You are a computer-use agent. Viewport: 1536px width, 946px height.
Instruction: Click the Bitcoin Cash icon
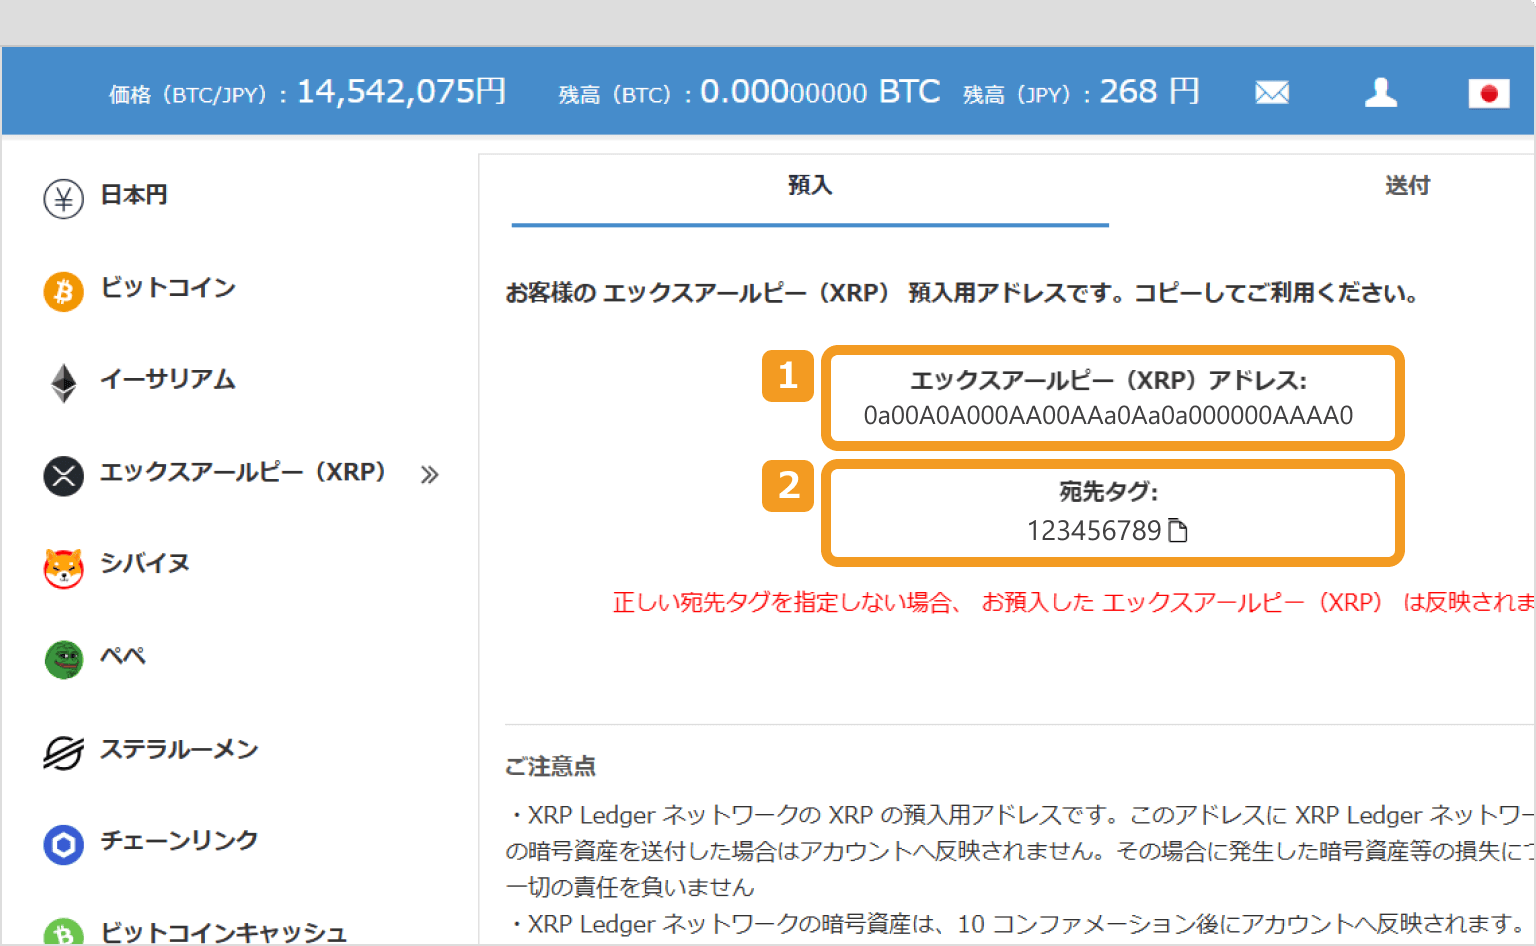point(63,934)
